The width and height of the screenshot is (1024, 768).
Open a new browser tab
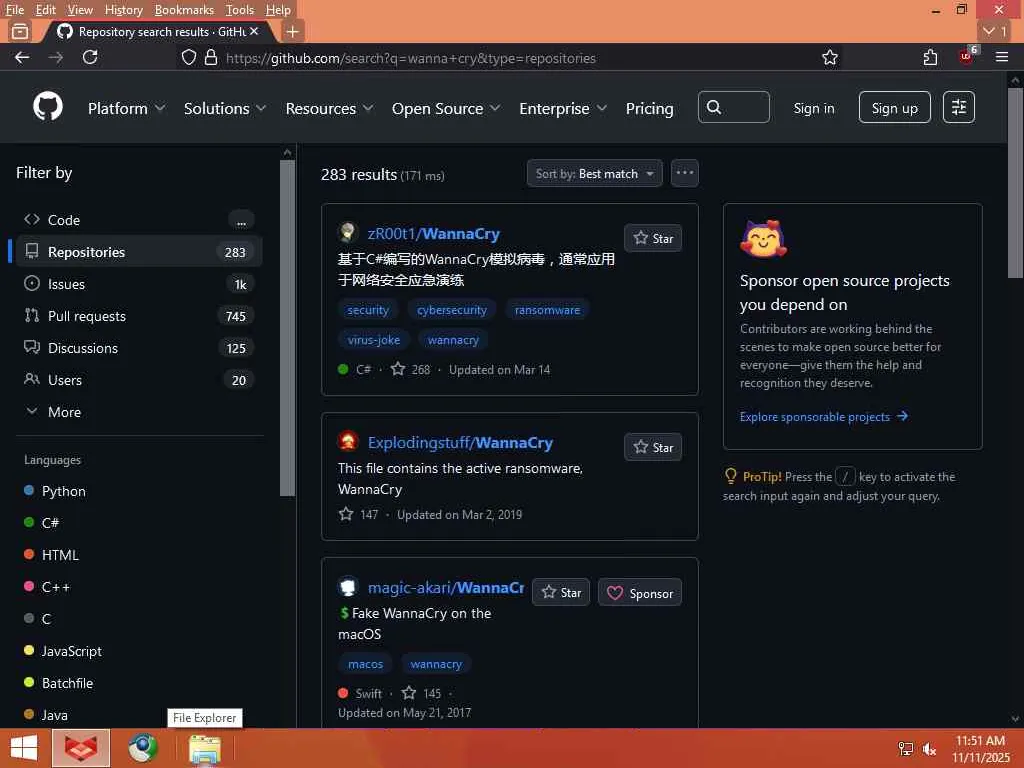tap(293, 31)
